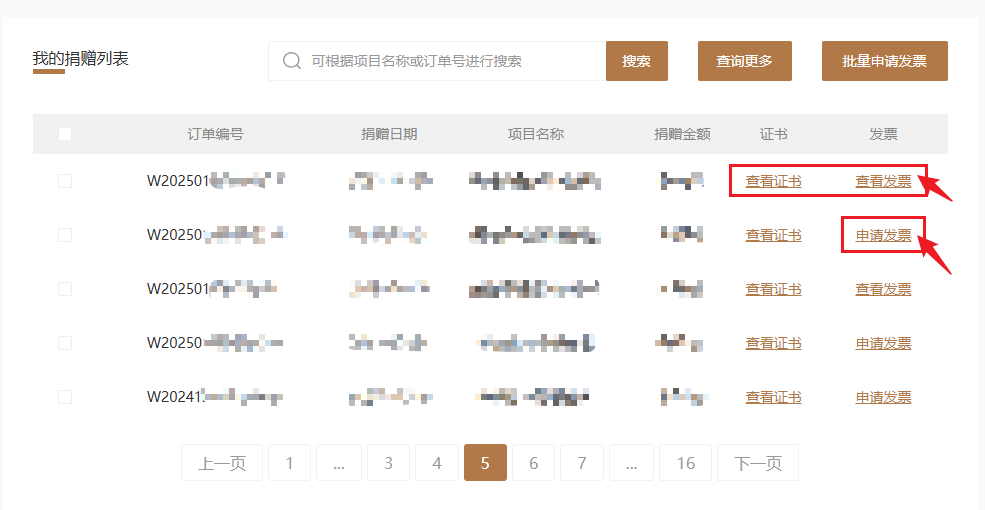This screenshot has width=985, height=510.
Task: Go to next page with 下一页
Action: click(x=758, y=463)
